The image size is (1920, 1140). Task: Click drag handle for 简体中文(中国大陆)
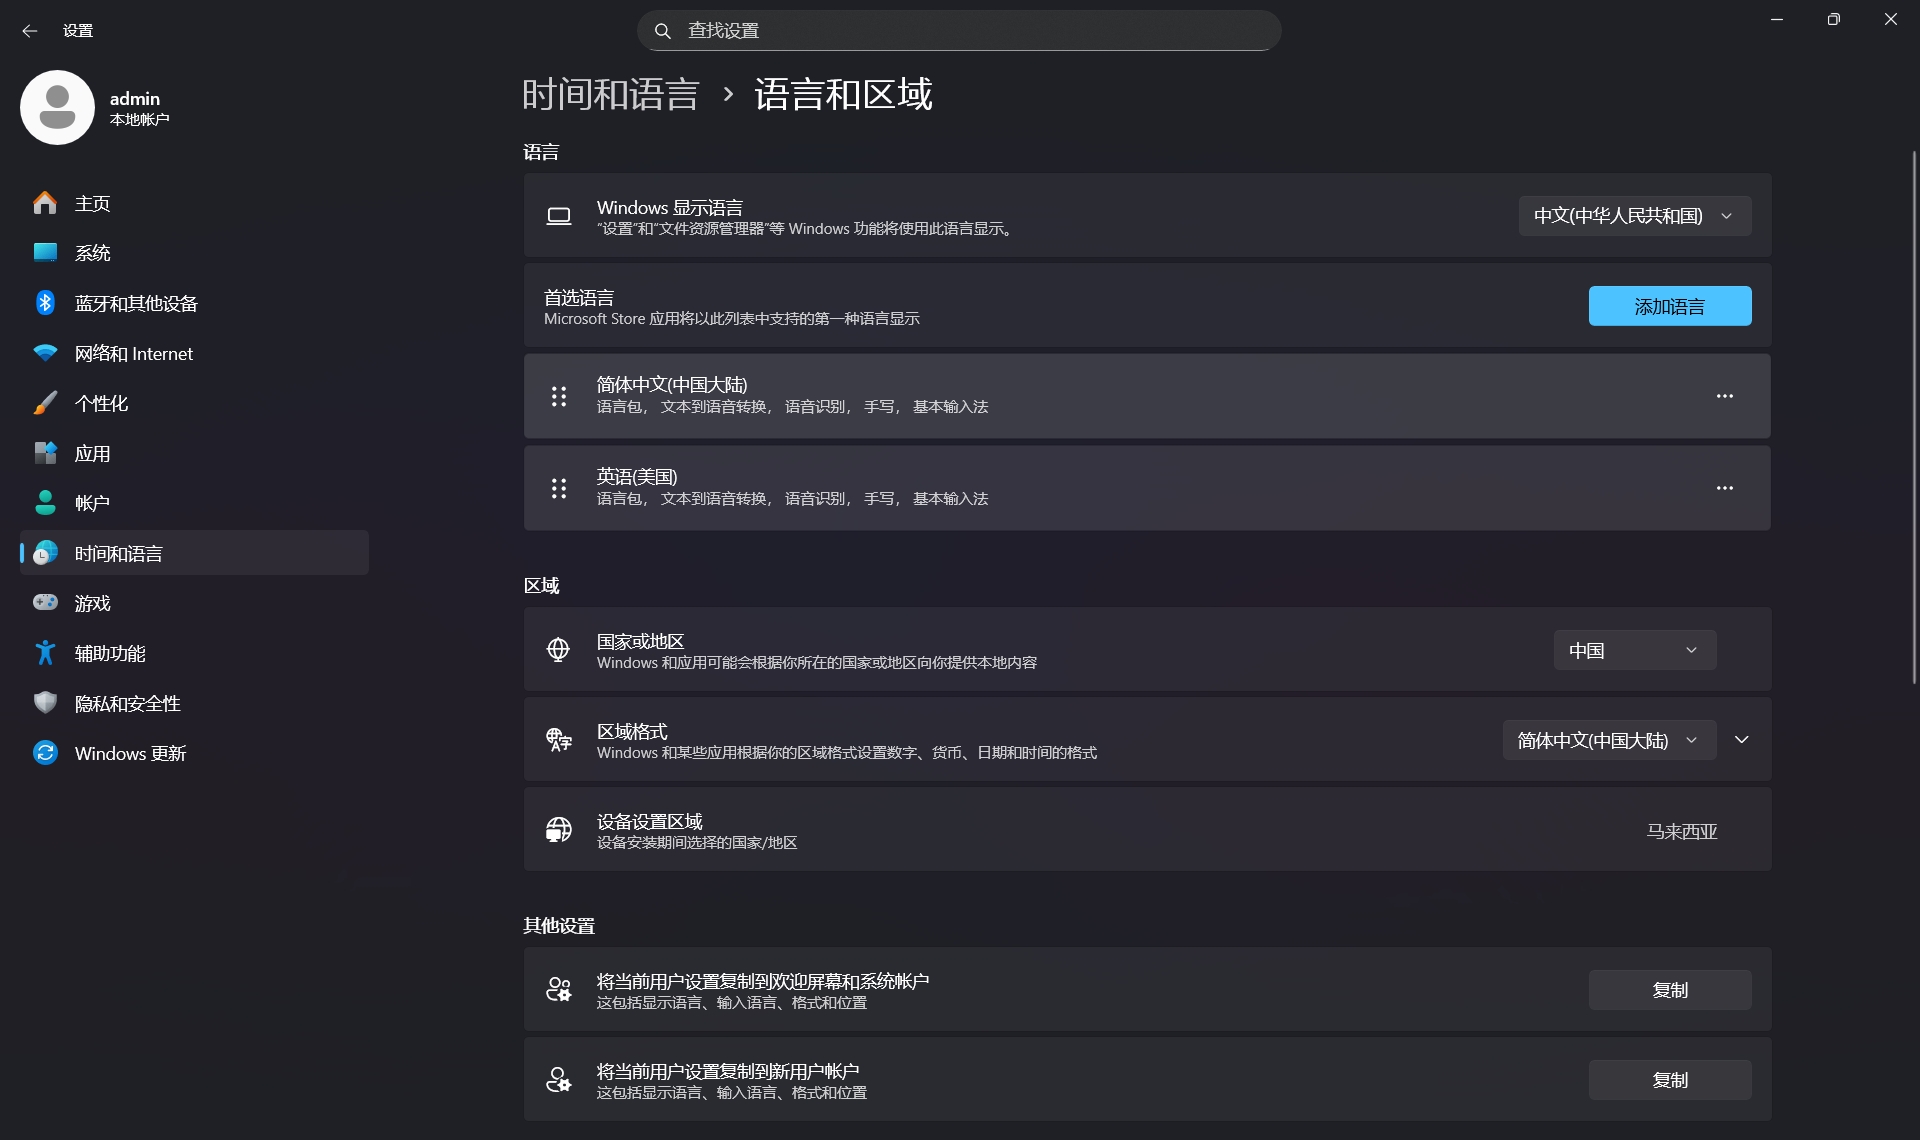click(559, 396)
